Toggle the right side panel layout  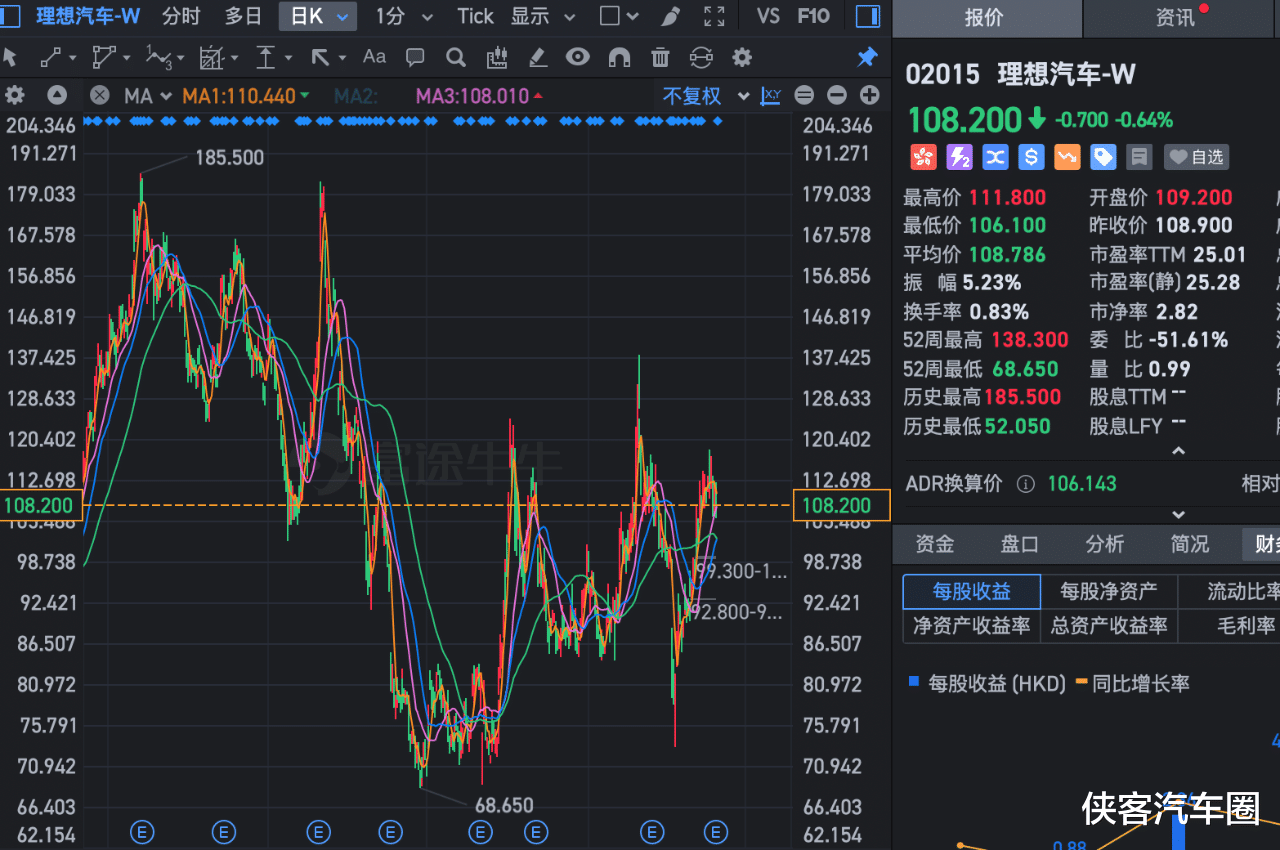[869, 16]
